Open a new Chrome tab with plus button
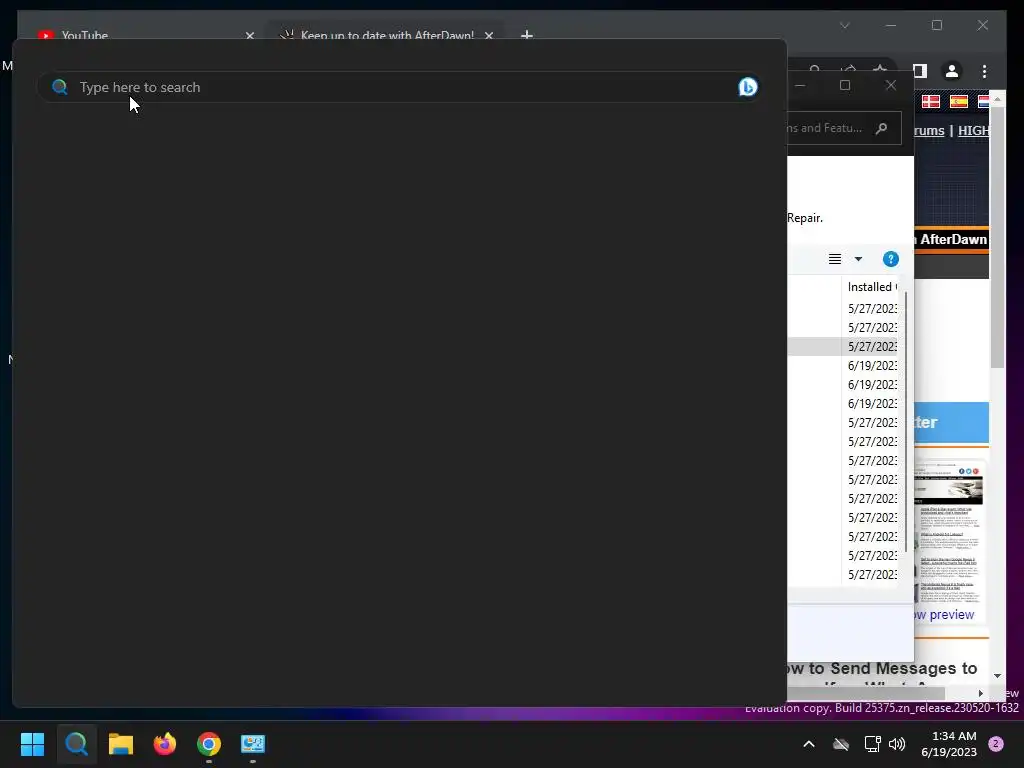 pyautogui.click(x=526, y=35)
